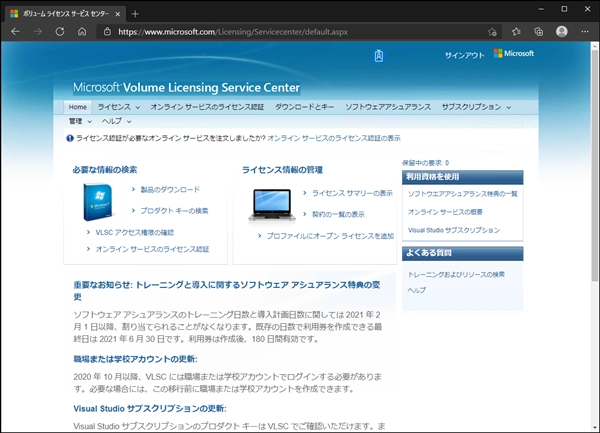
Task: Add page to favorites star-plus icon
Action: point(492,32)
